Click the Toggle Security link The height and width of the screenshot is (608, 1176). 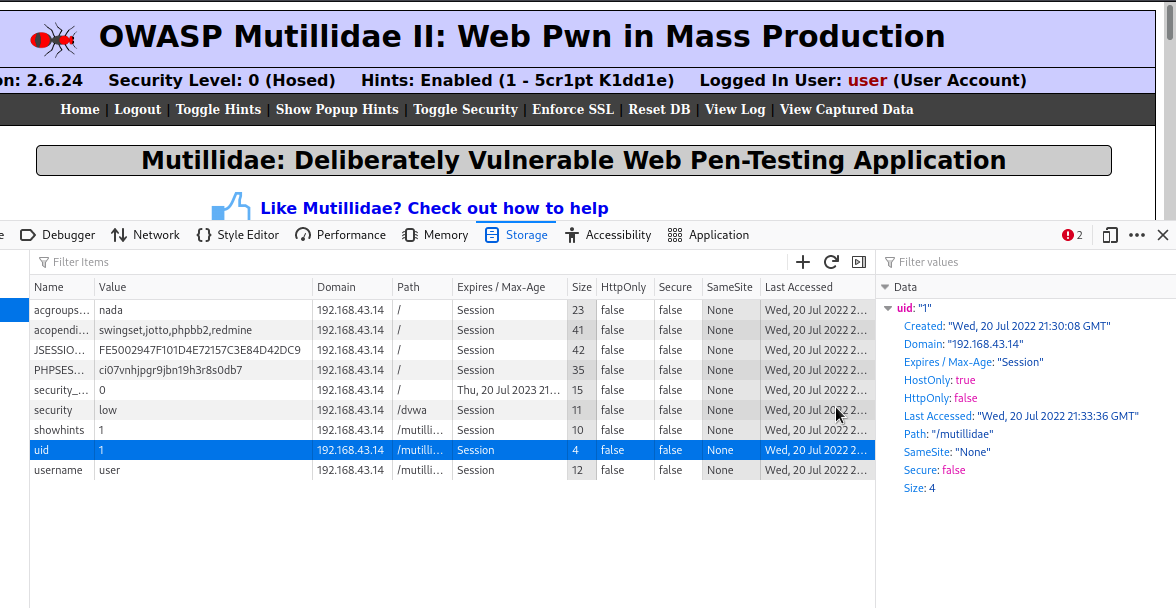click(x=465, y=109)
